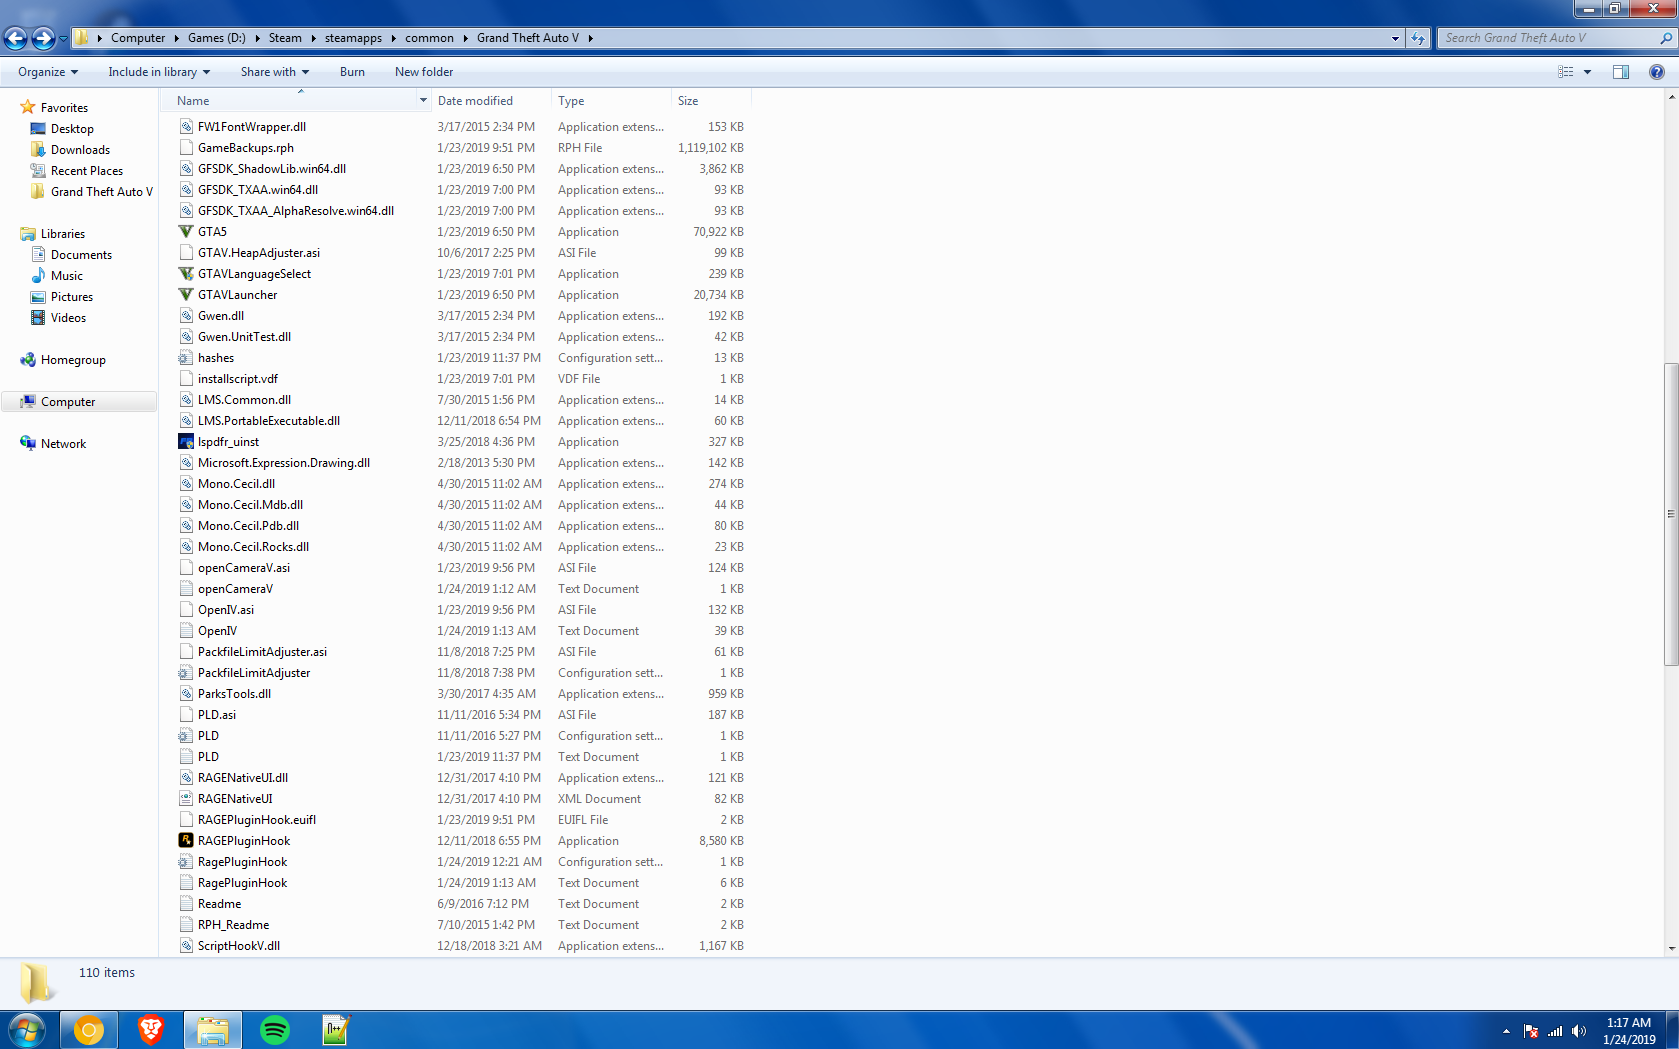Viewport: 1679px width, 1049px height.
Task: Sort by the Date modified column
Action: tap(491, 101)
